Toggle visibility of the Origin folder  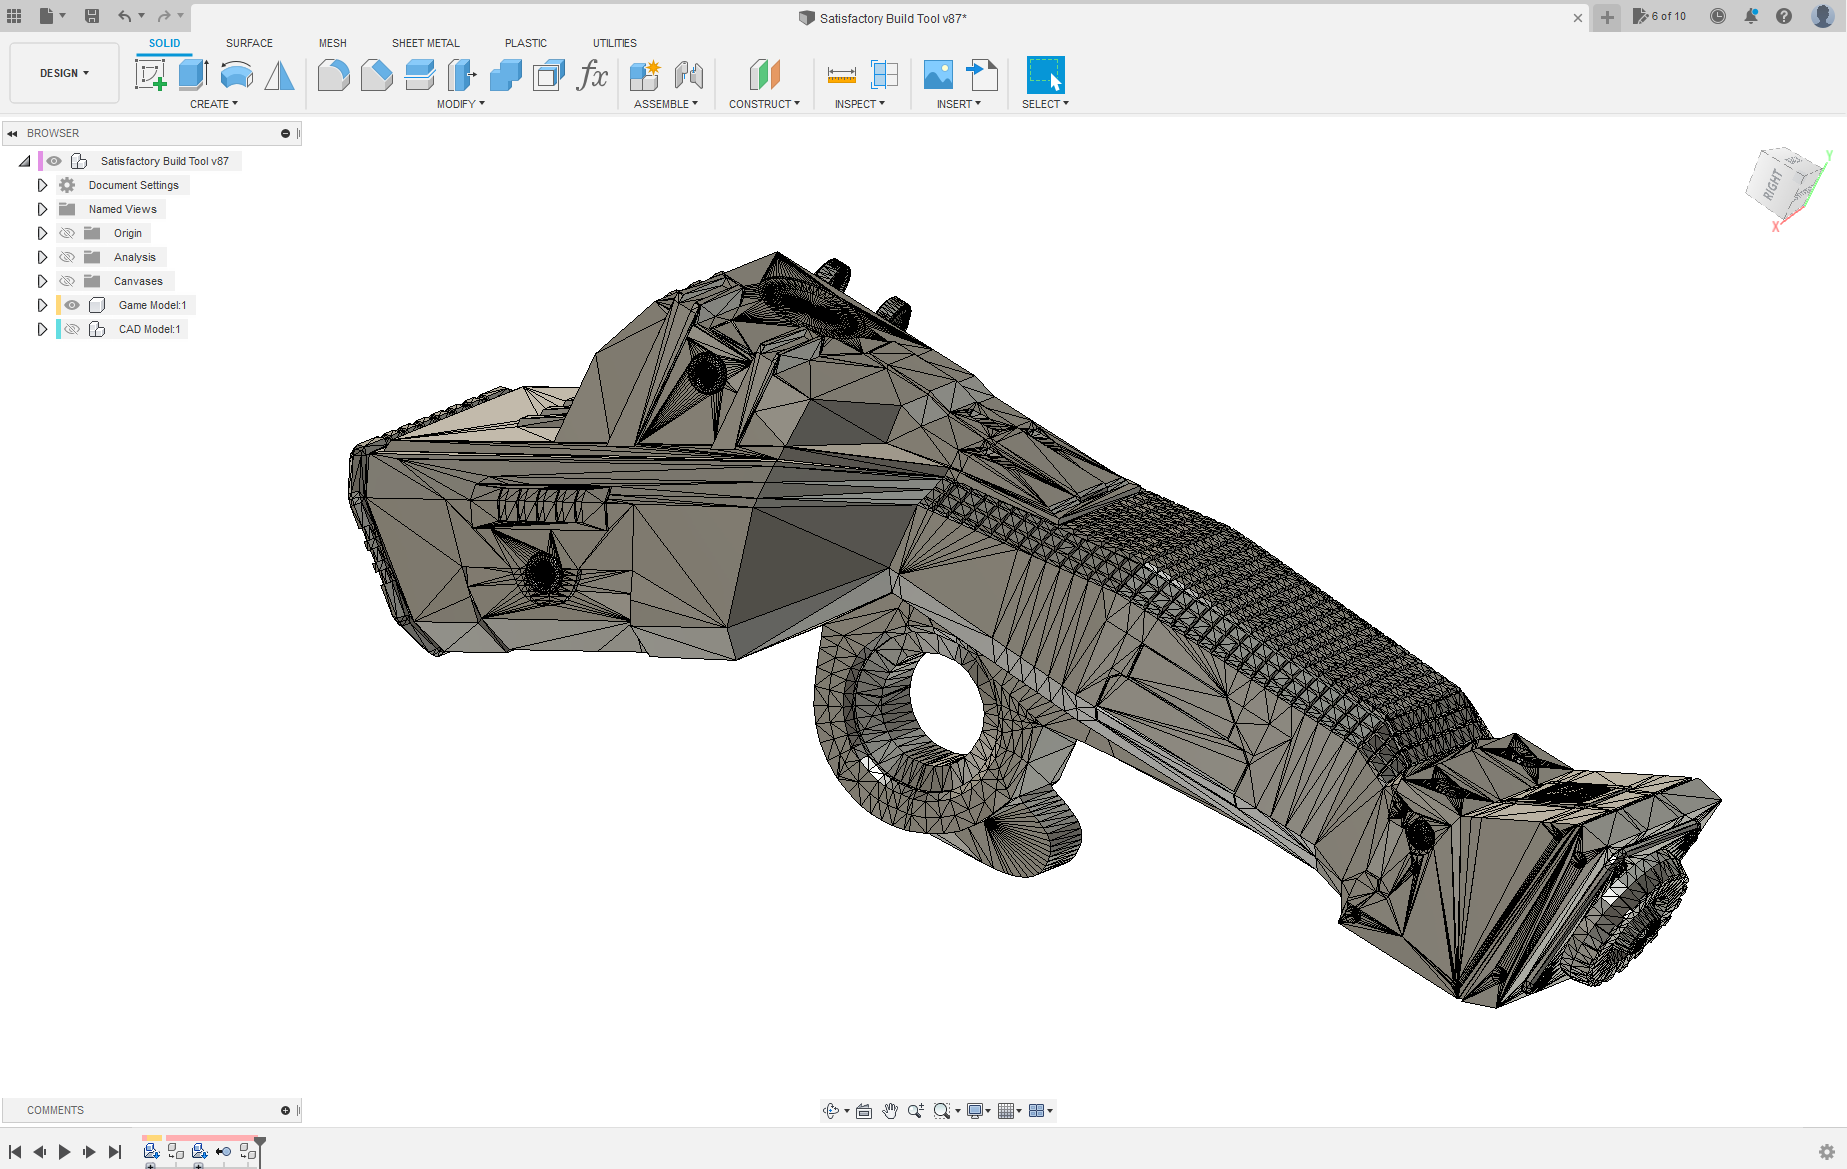tap(67, 233)
